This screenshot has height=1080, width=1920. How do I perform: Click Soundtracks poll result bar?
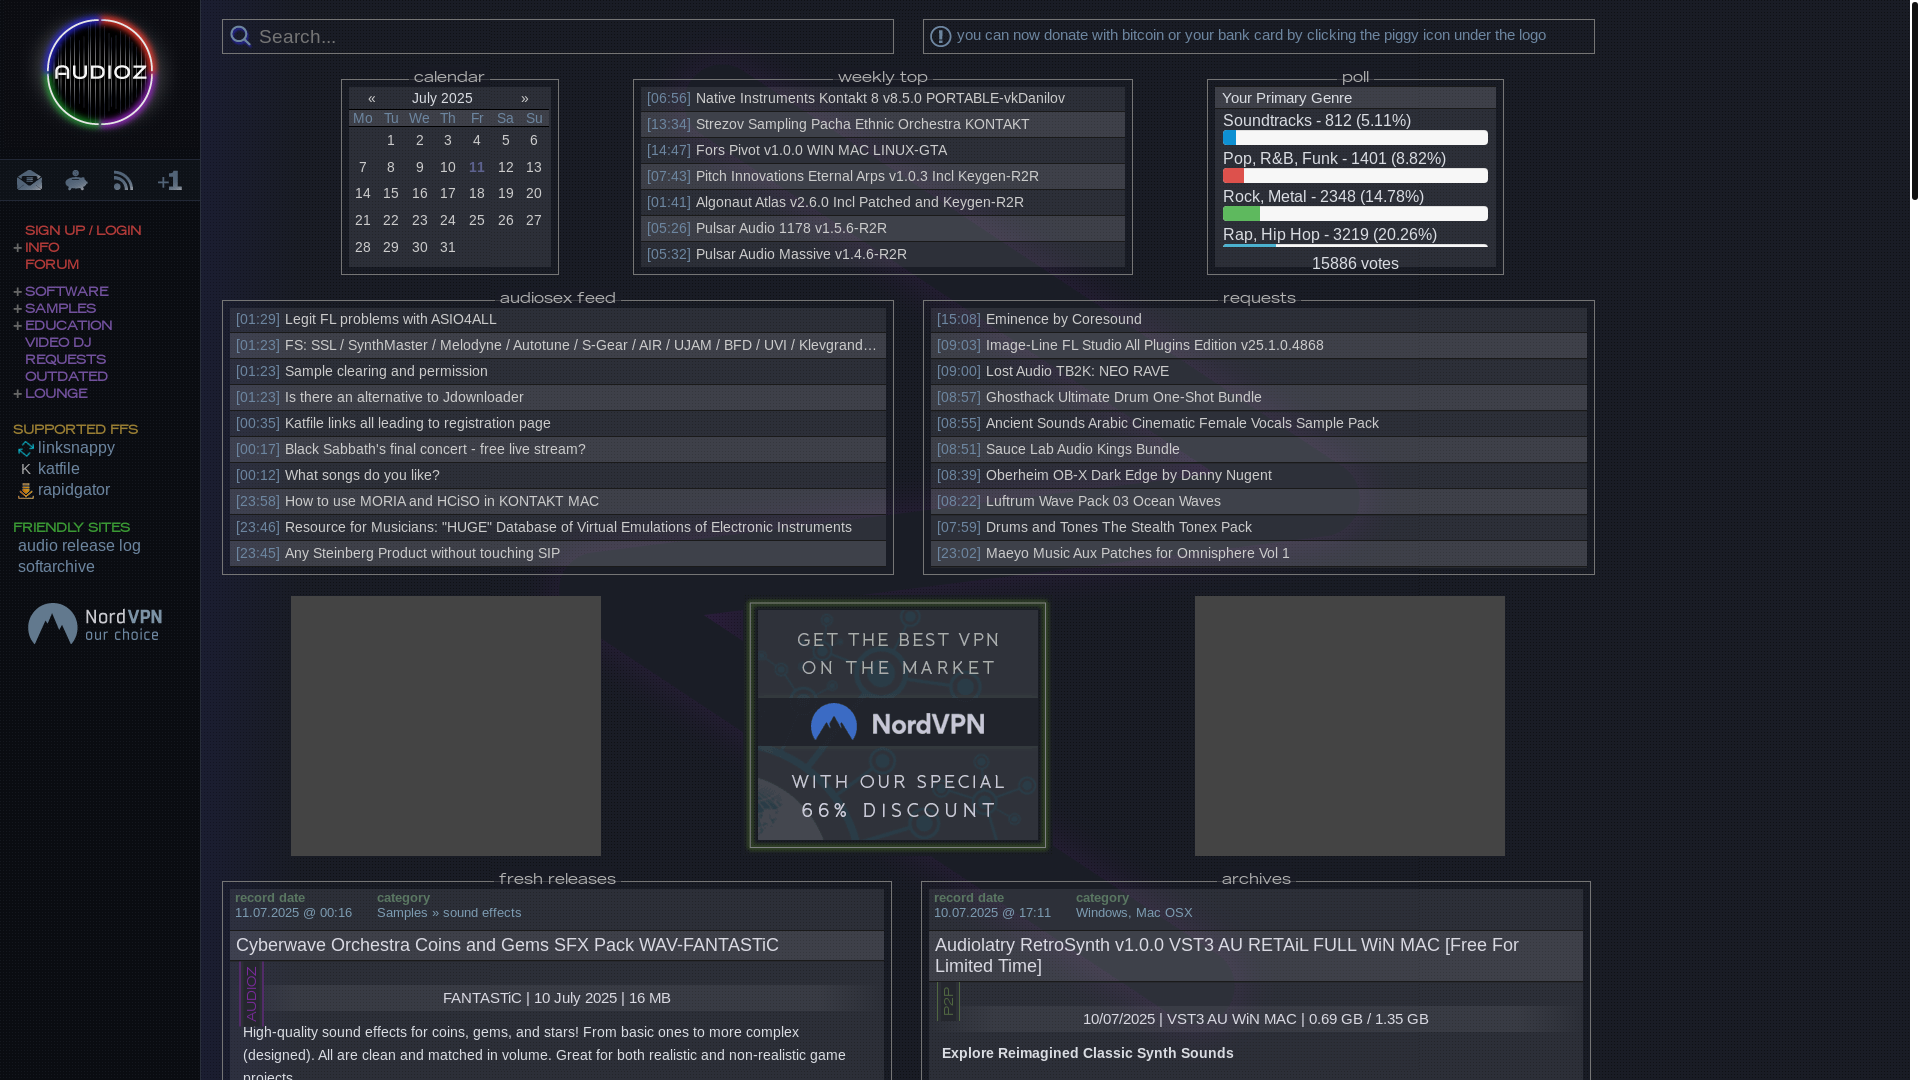(x=1355, y=138)
